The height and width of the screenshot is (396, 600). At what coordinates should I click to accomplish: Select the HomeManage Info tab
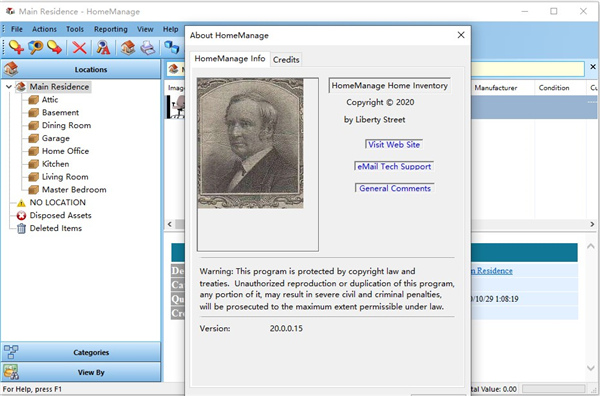[x=230, y=59]
